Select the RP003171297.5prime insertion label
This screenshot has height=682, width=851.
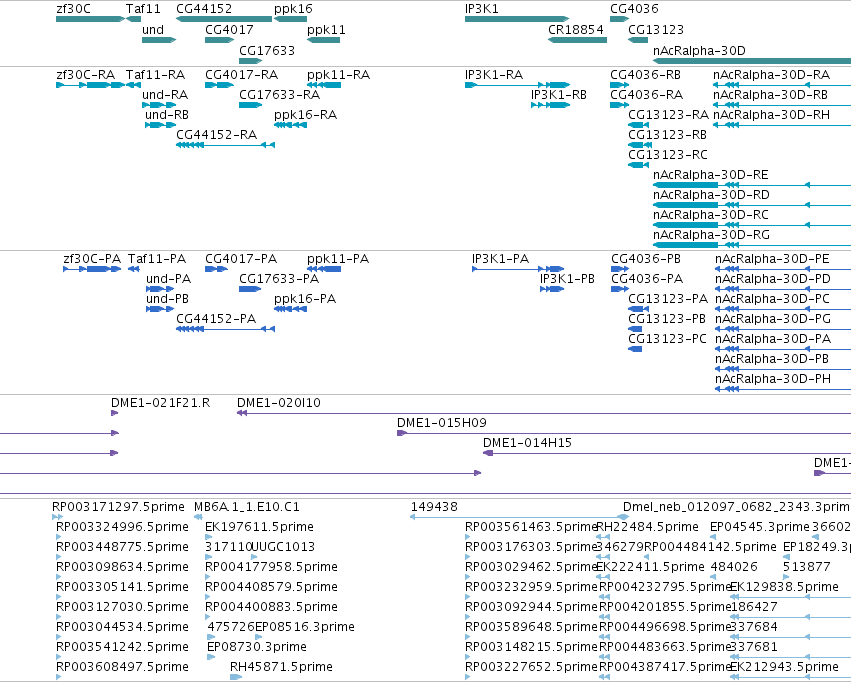118,507
